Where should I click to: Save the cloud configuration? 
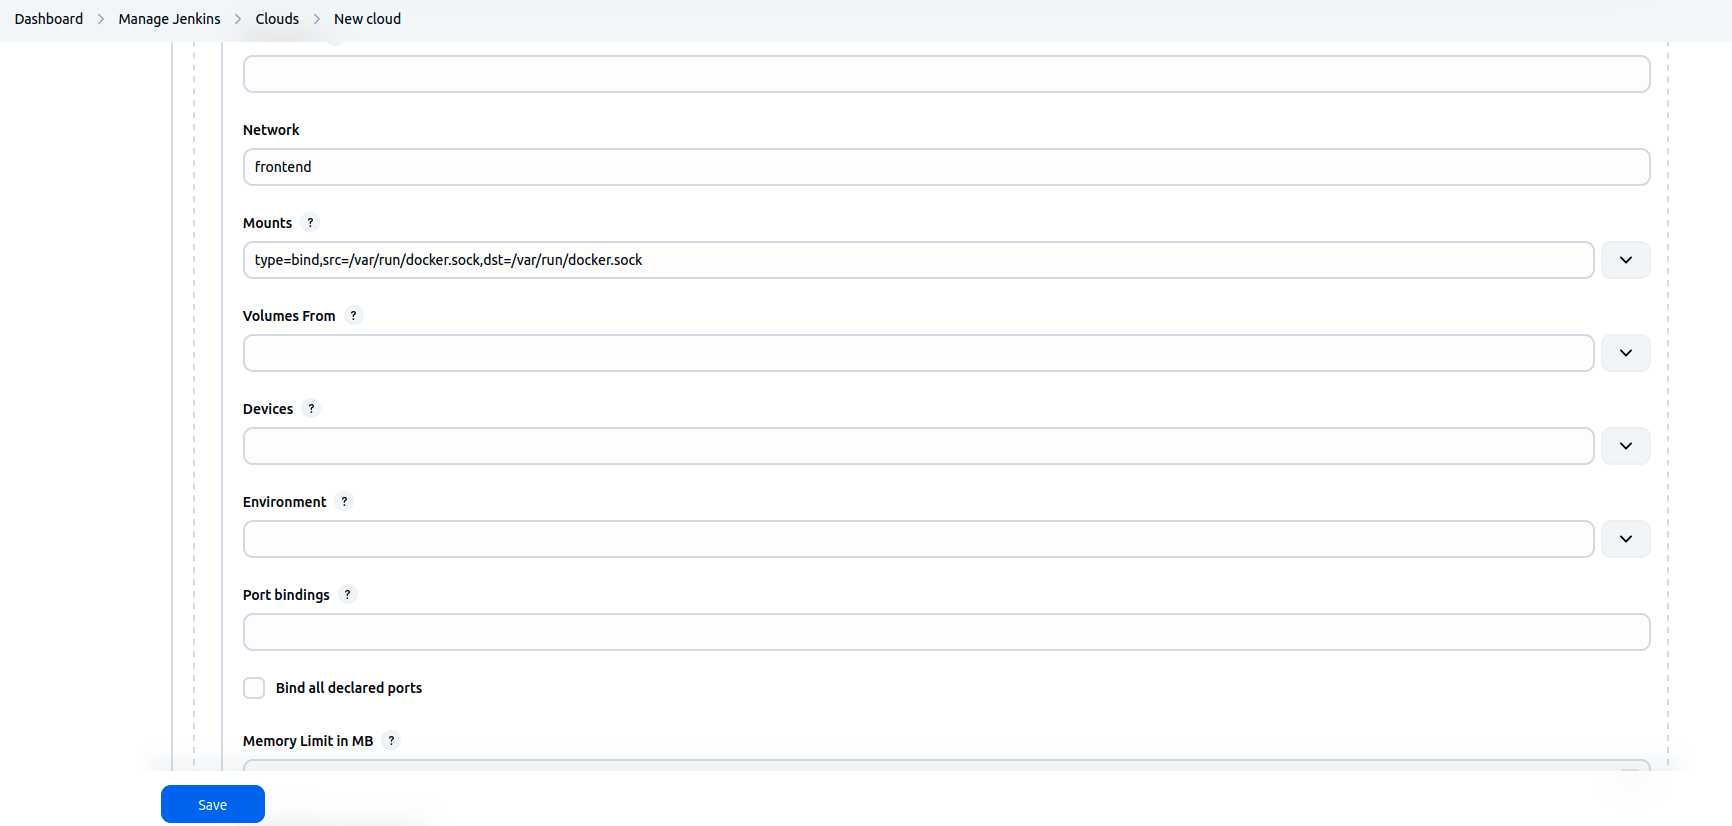coord(212,804)
